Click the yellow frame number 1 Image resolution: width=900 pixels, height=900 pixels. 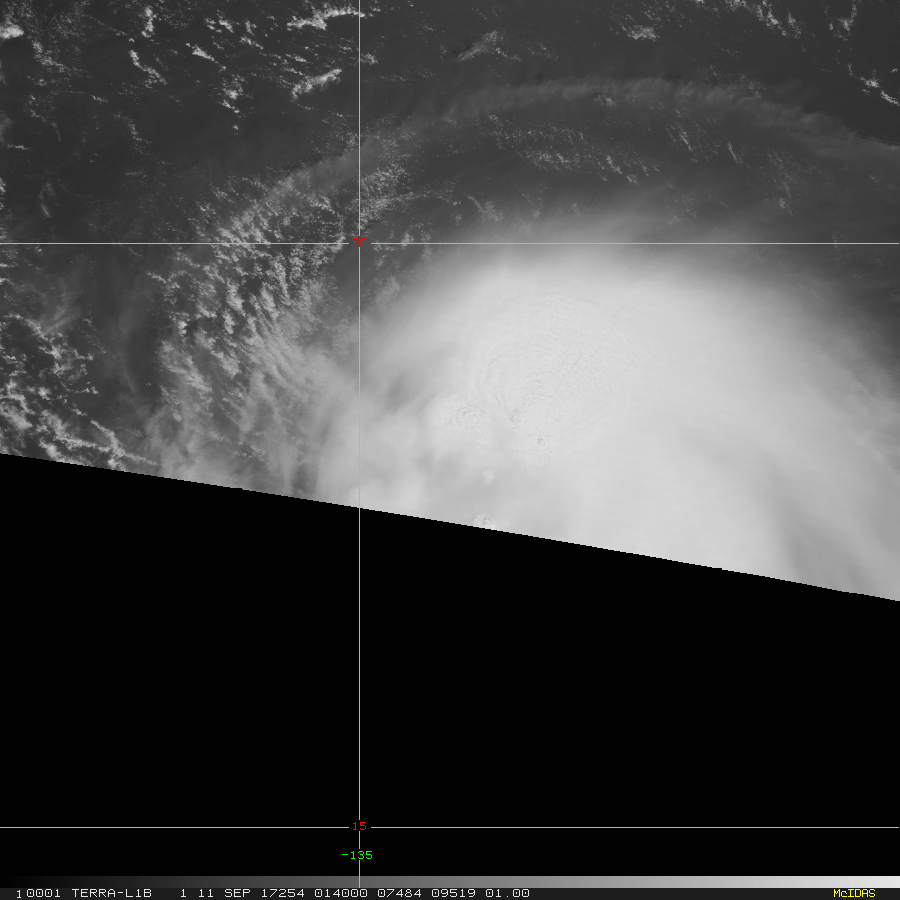point(18,894)
